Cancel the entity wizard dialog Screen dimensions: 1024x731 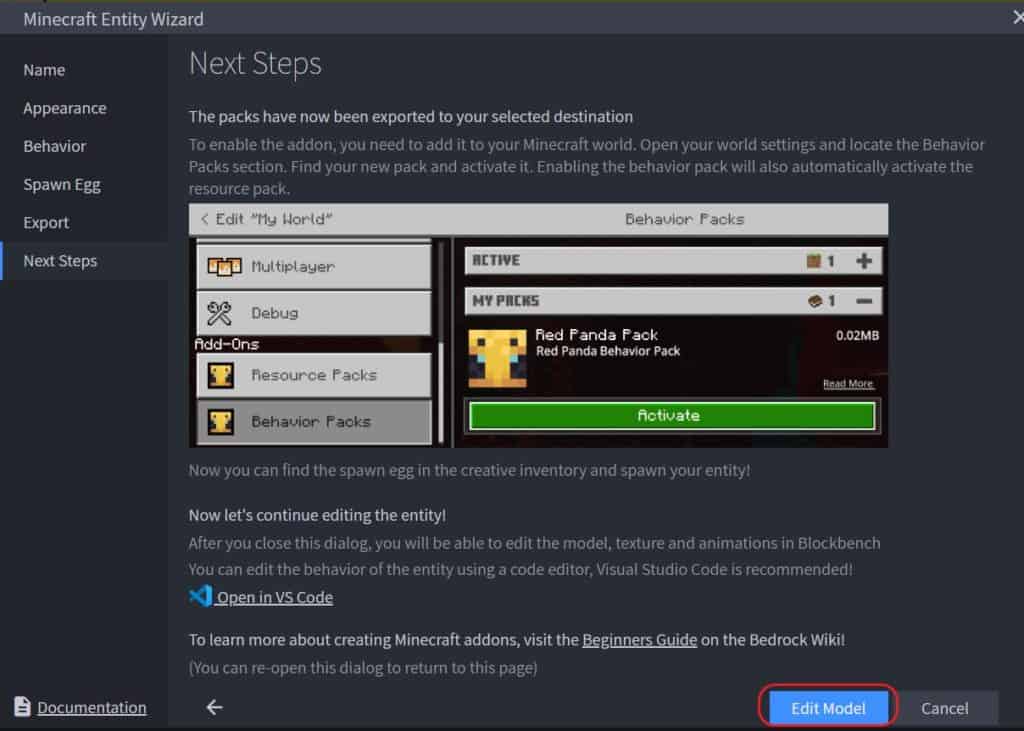[944, 707]
